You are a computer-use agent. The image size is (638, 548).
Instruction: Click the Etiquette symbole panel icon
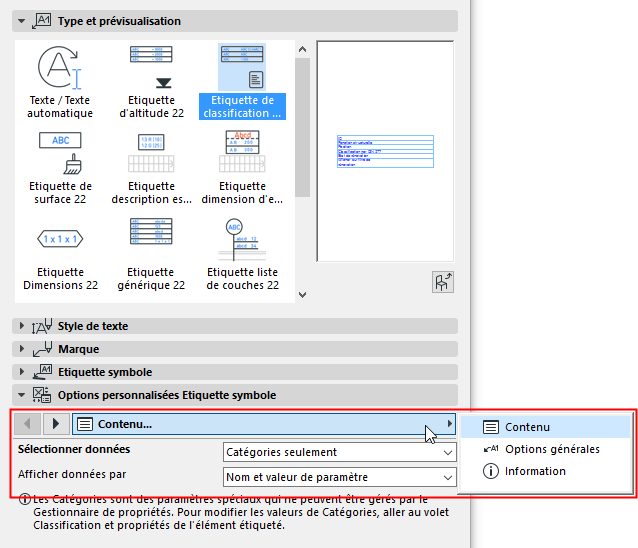pos(42,372)
